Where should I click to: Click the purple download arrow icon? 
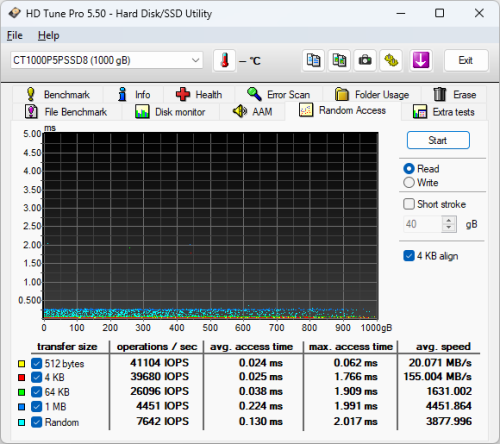click(421, 61)
